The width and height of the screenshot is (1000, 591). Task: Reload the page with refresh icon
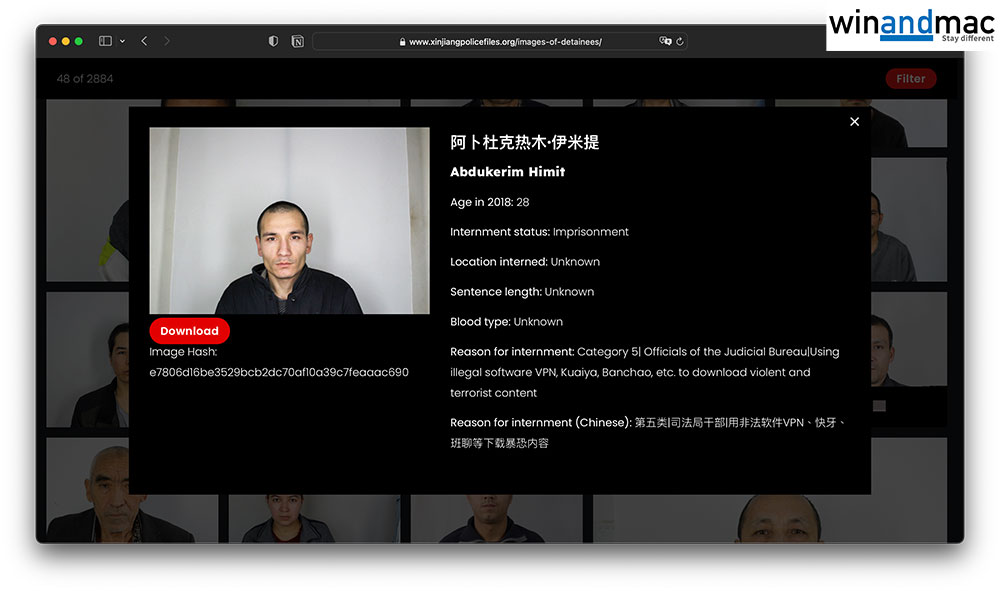click(x=680, y=41)
